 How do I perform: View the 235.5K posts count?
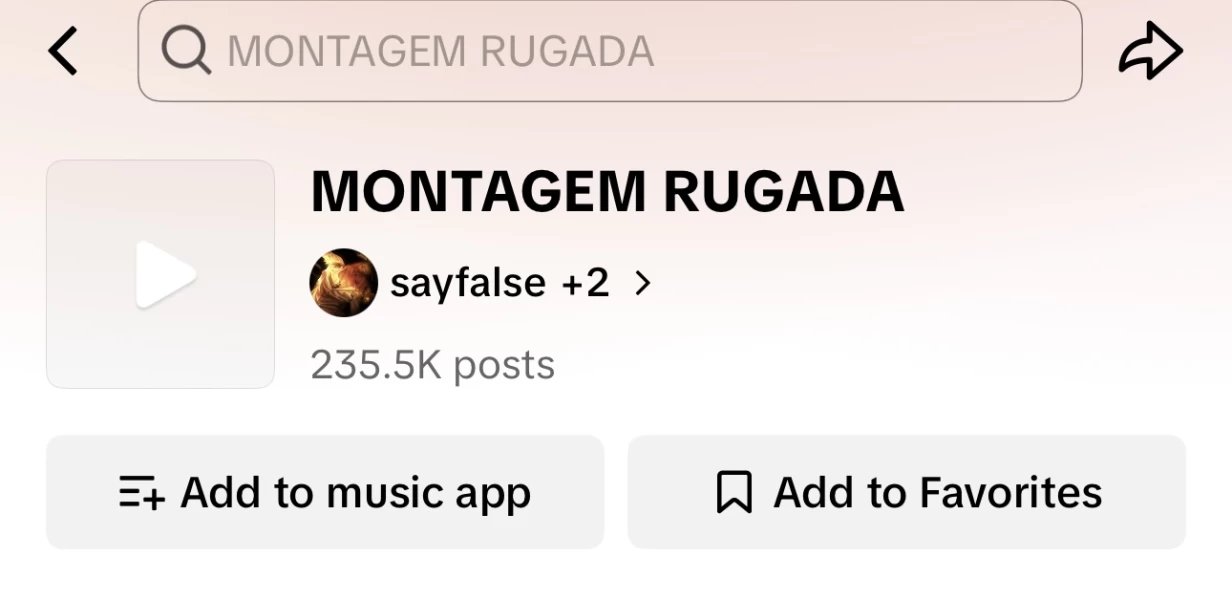click(432, 365)
